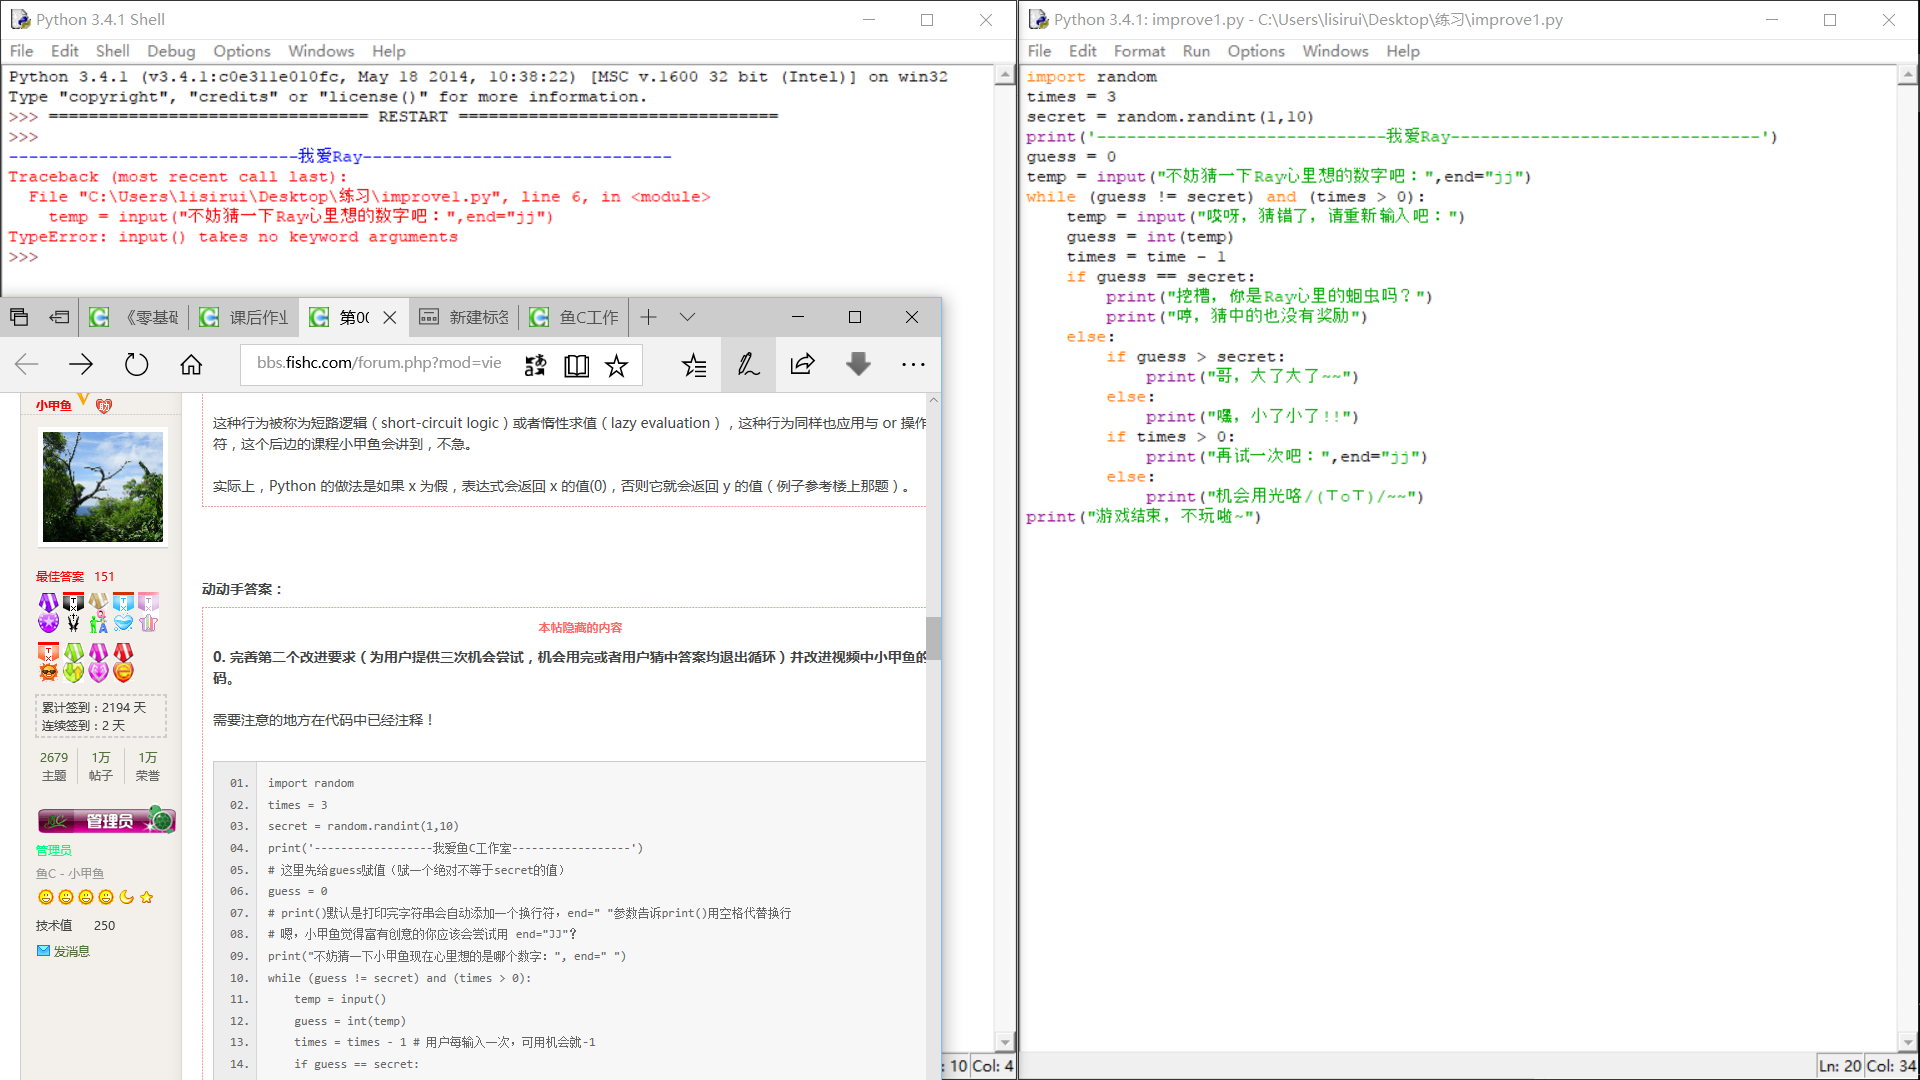Open new tab with plus button
This screenshot has width=1920, height=1080.
point(648,317)
